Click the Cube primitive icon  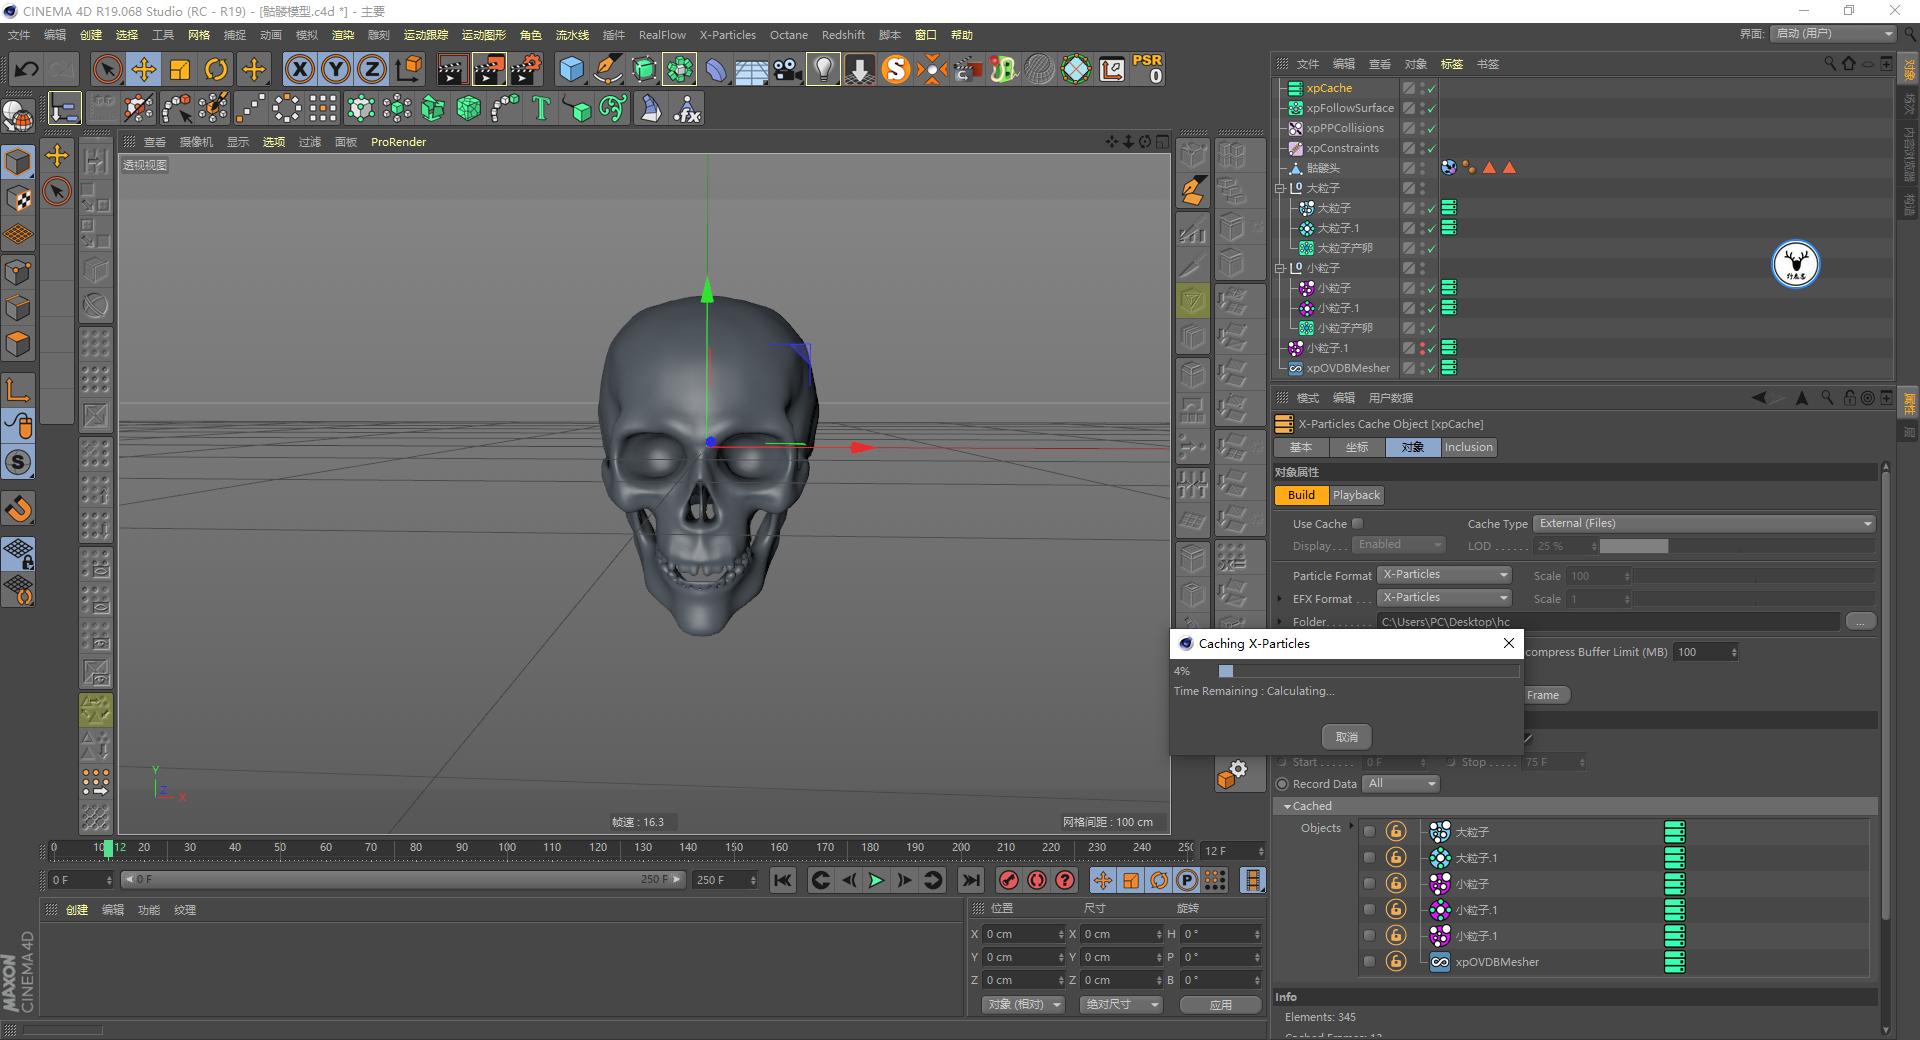(571, 69)
